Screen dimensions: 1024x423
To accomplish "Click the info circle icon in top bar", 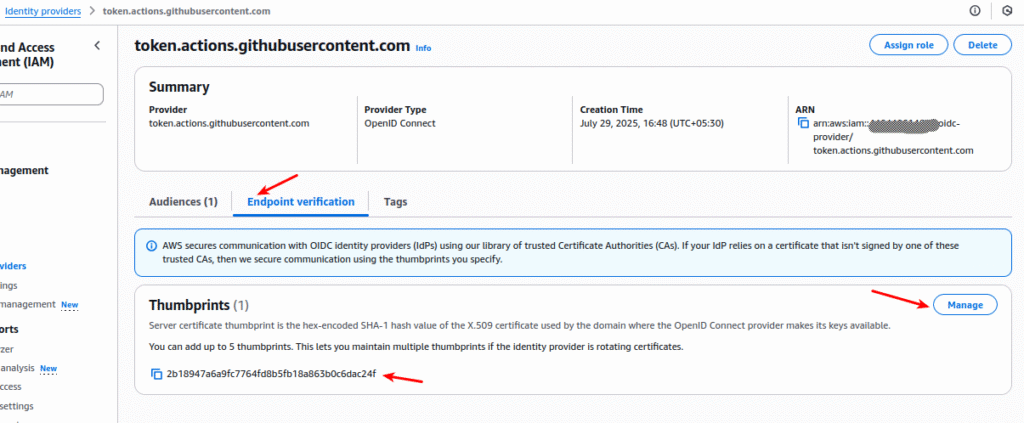I will pos(975,11).
